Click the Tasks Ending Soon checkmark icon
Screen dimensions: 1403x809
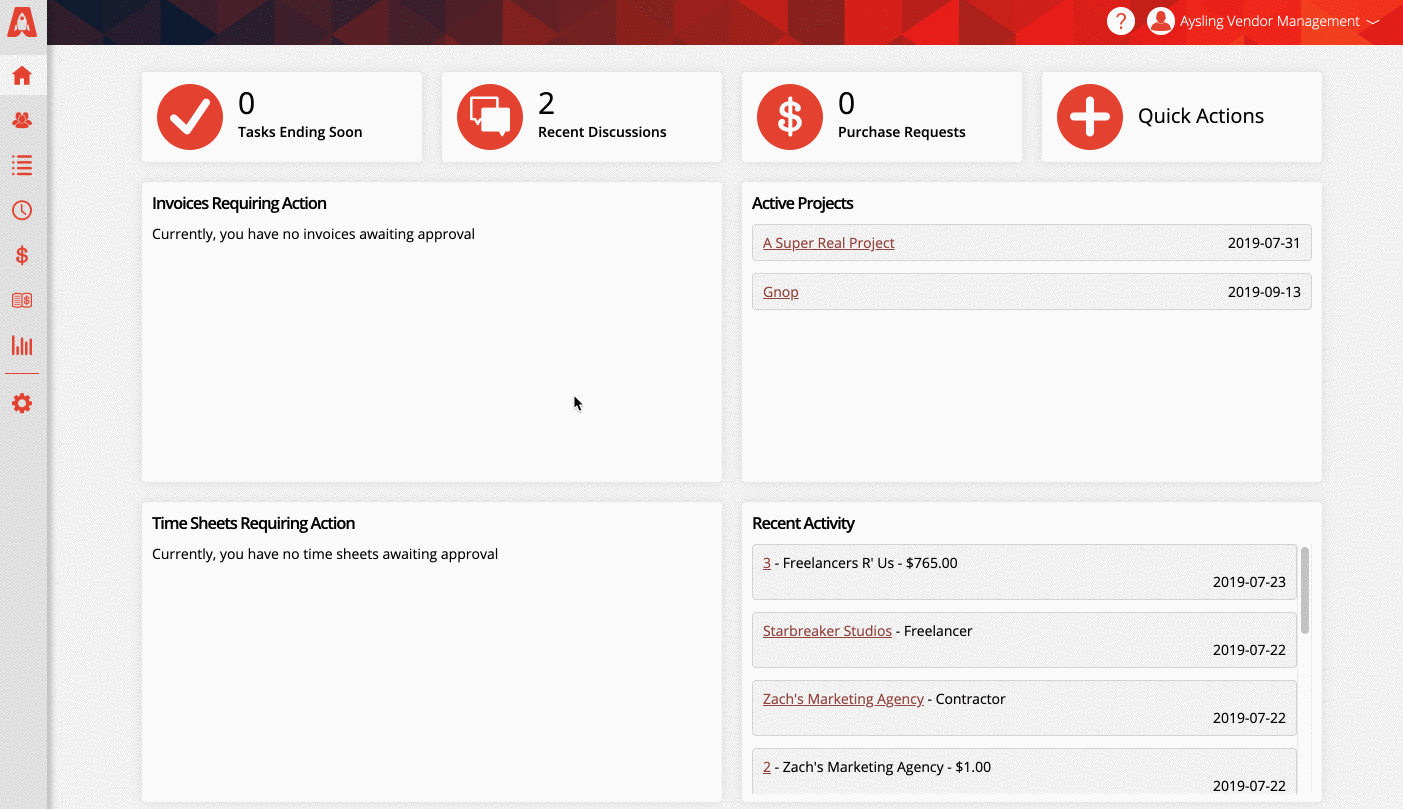tap(190, 117)
